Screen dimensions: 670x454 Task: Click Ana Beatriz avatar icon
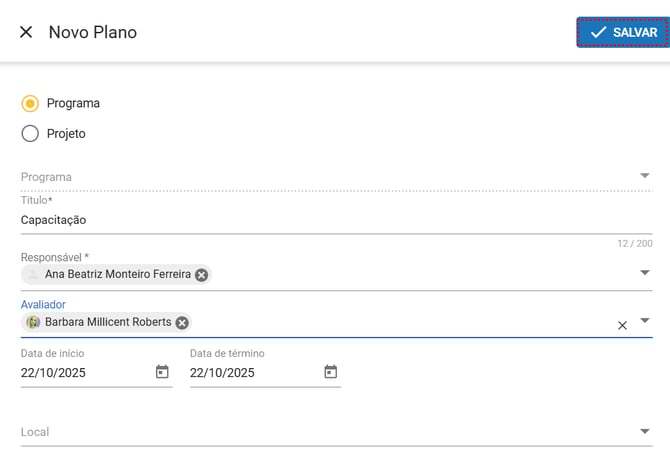tap(33, 275)
